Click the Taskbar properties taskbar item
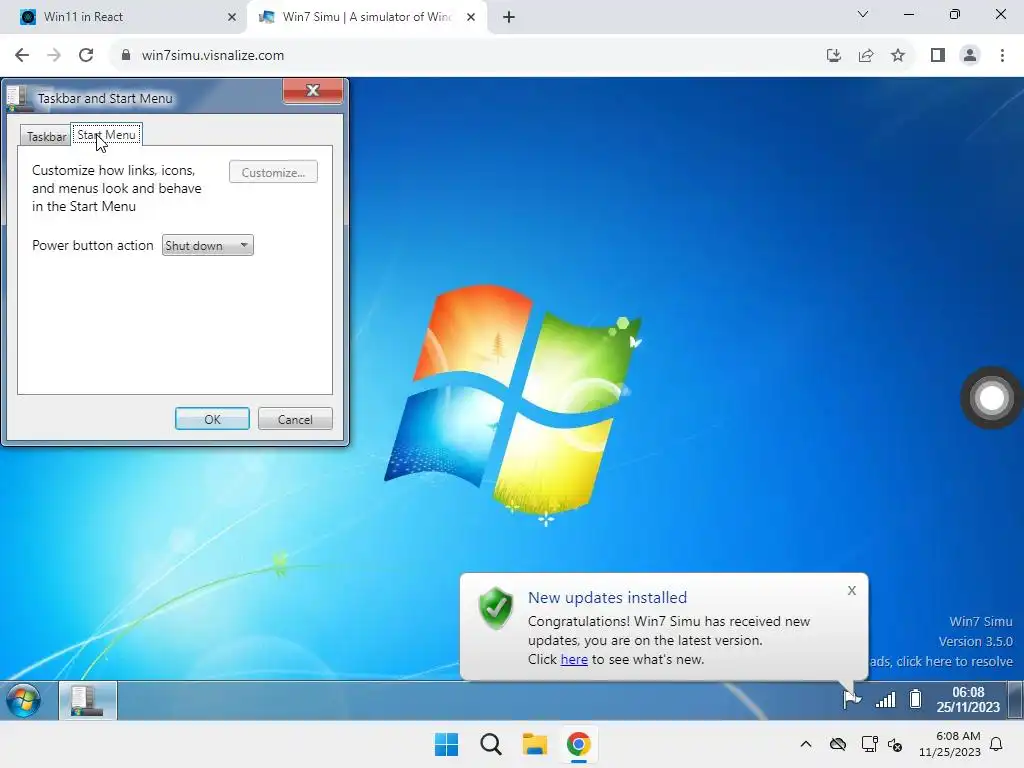This screenshot has width=1024, height=768. 88,701
